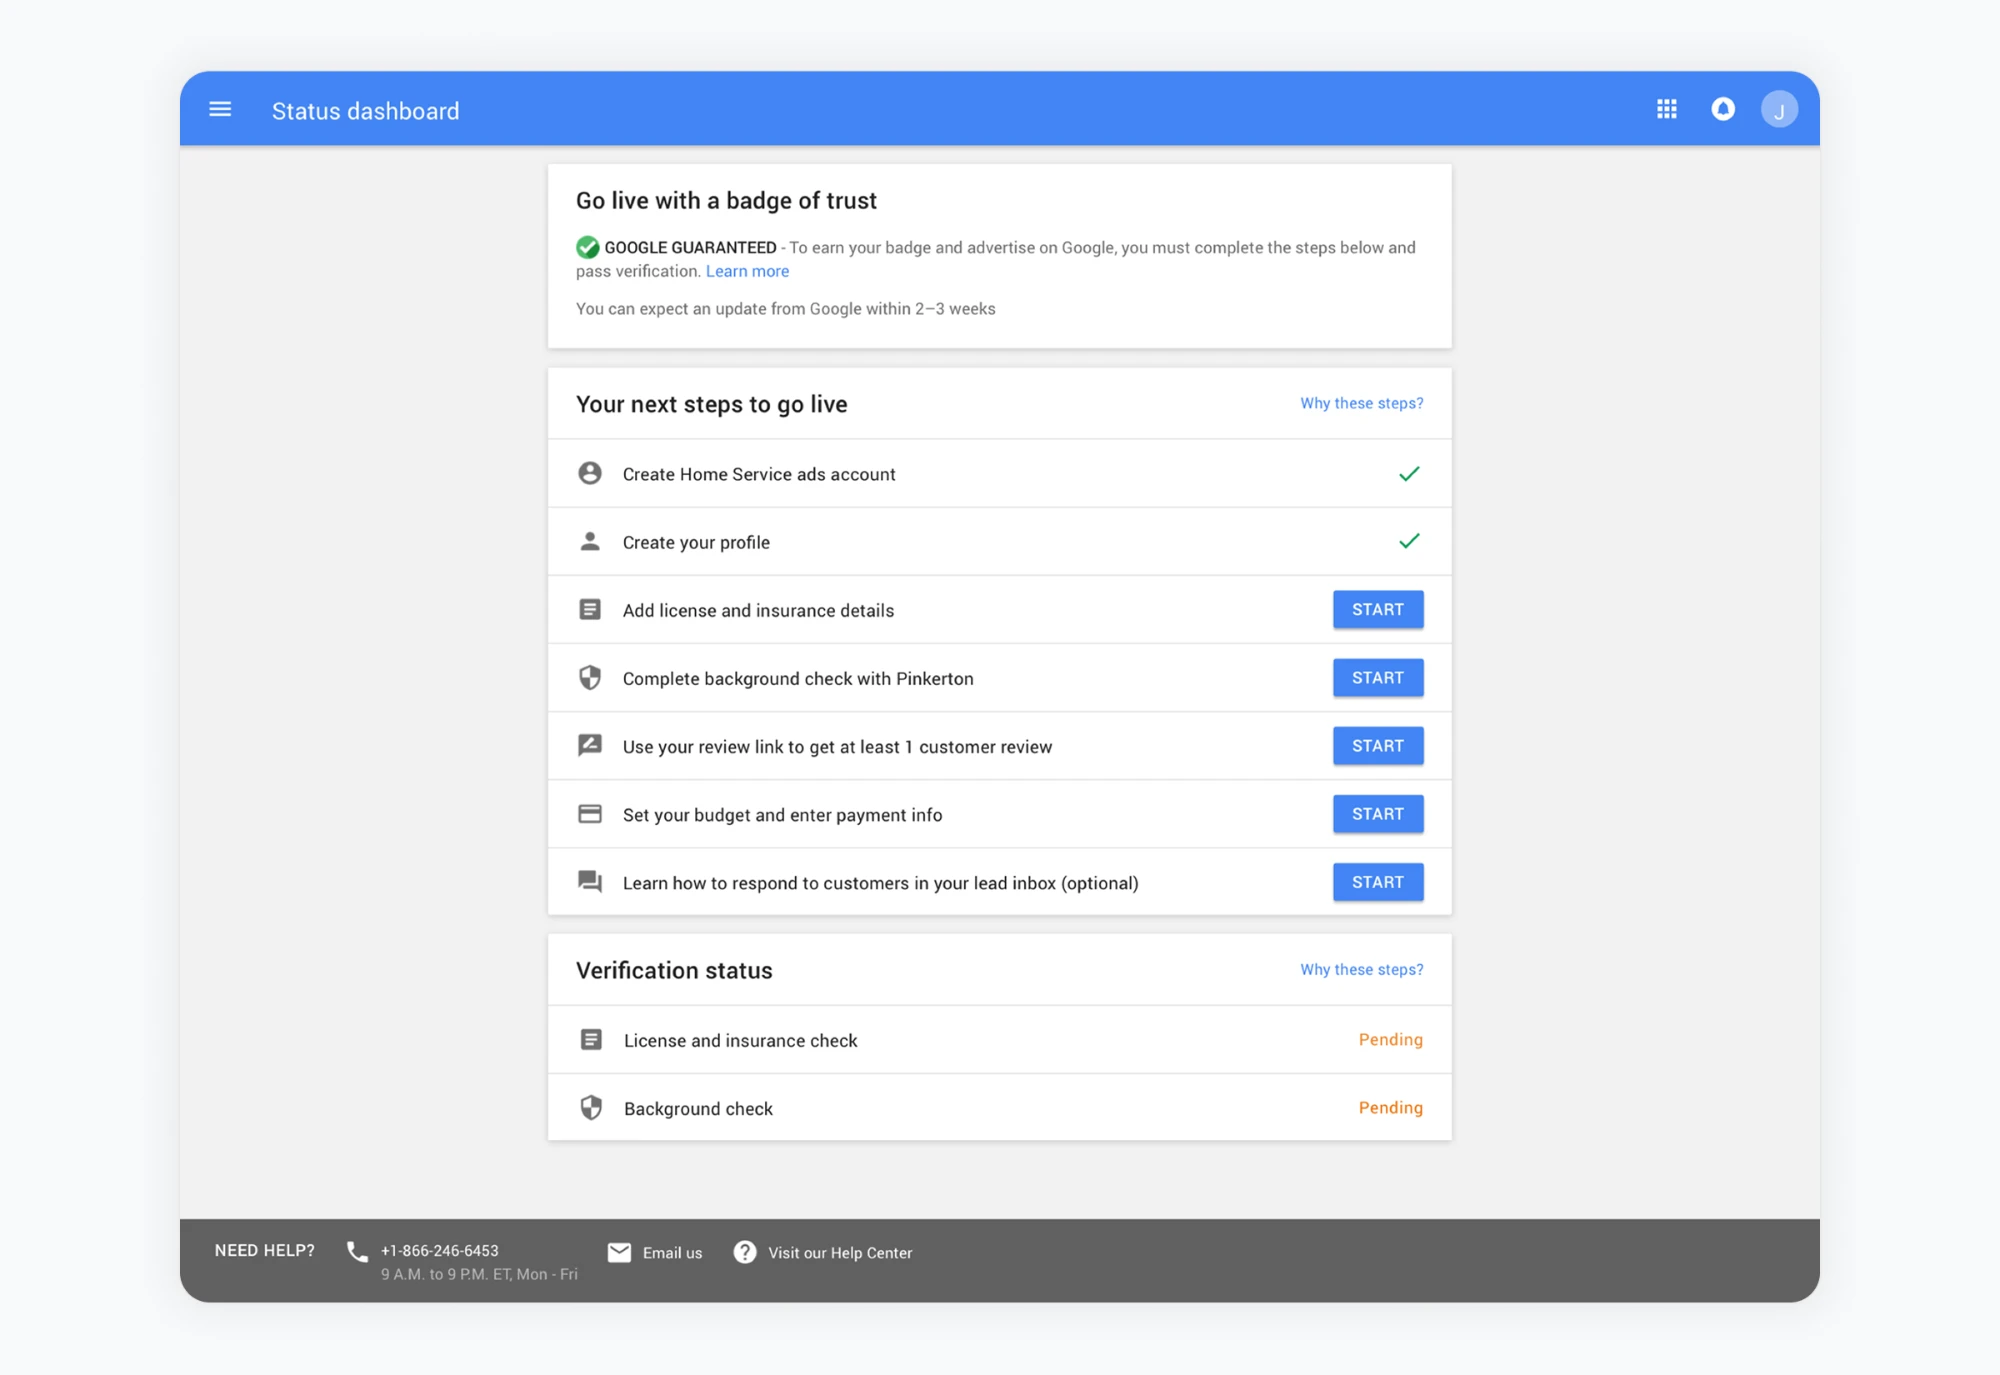Click the document icon beside Add license and insurance details
This screenshot has height=1375, width=2000.
pos(590,609)
